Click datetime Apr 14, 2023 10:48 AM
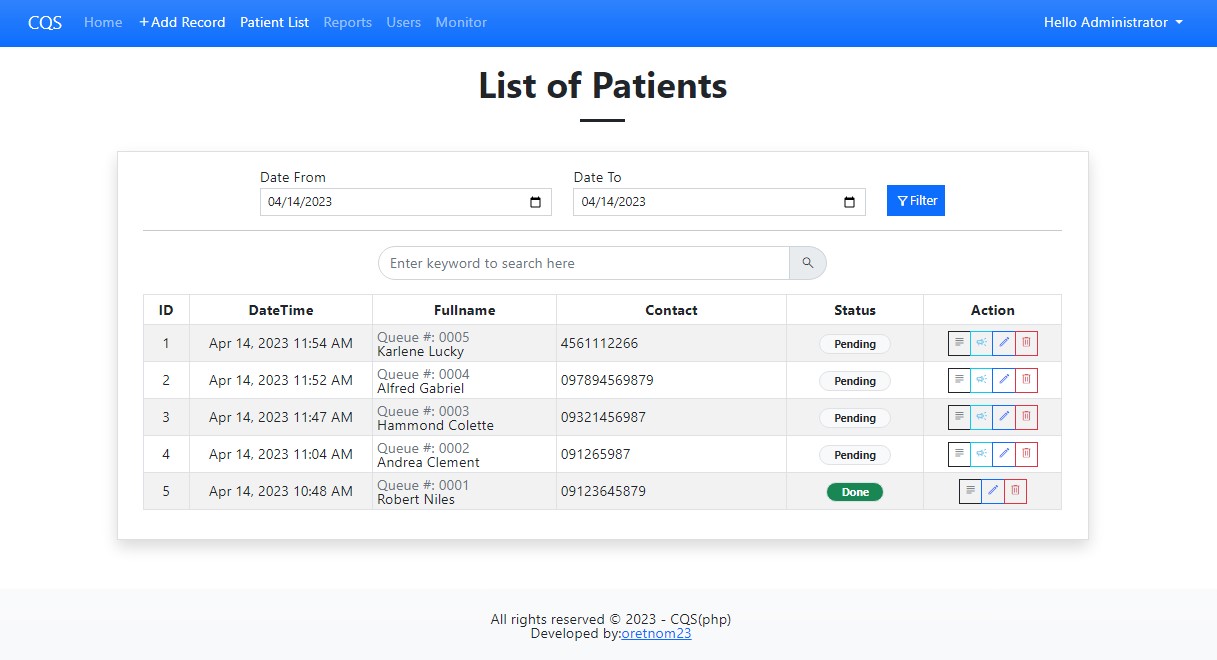 [281, 492]
